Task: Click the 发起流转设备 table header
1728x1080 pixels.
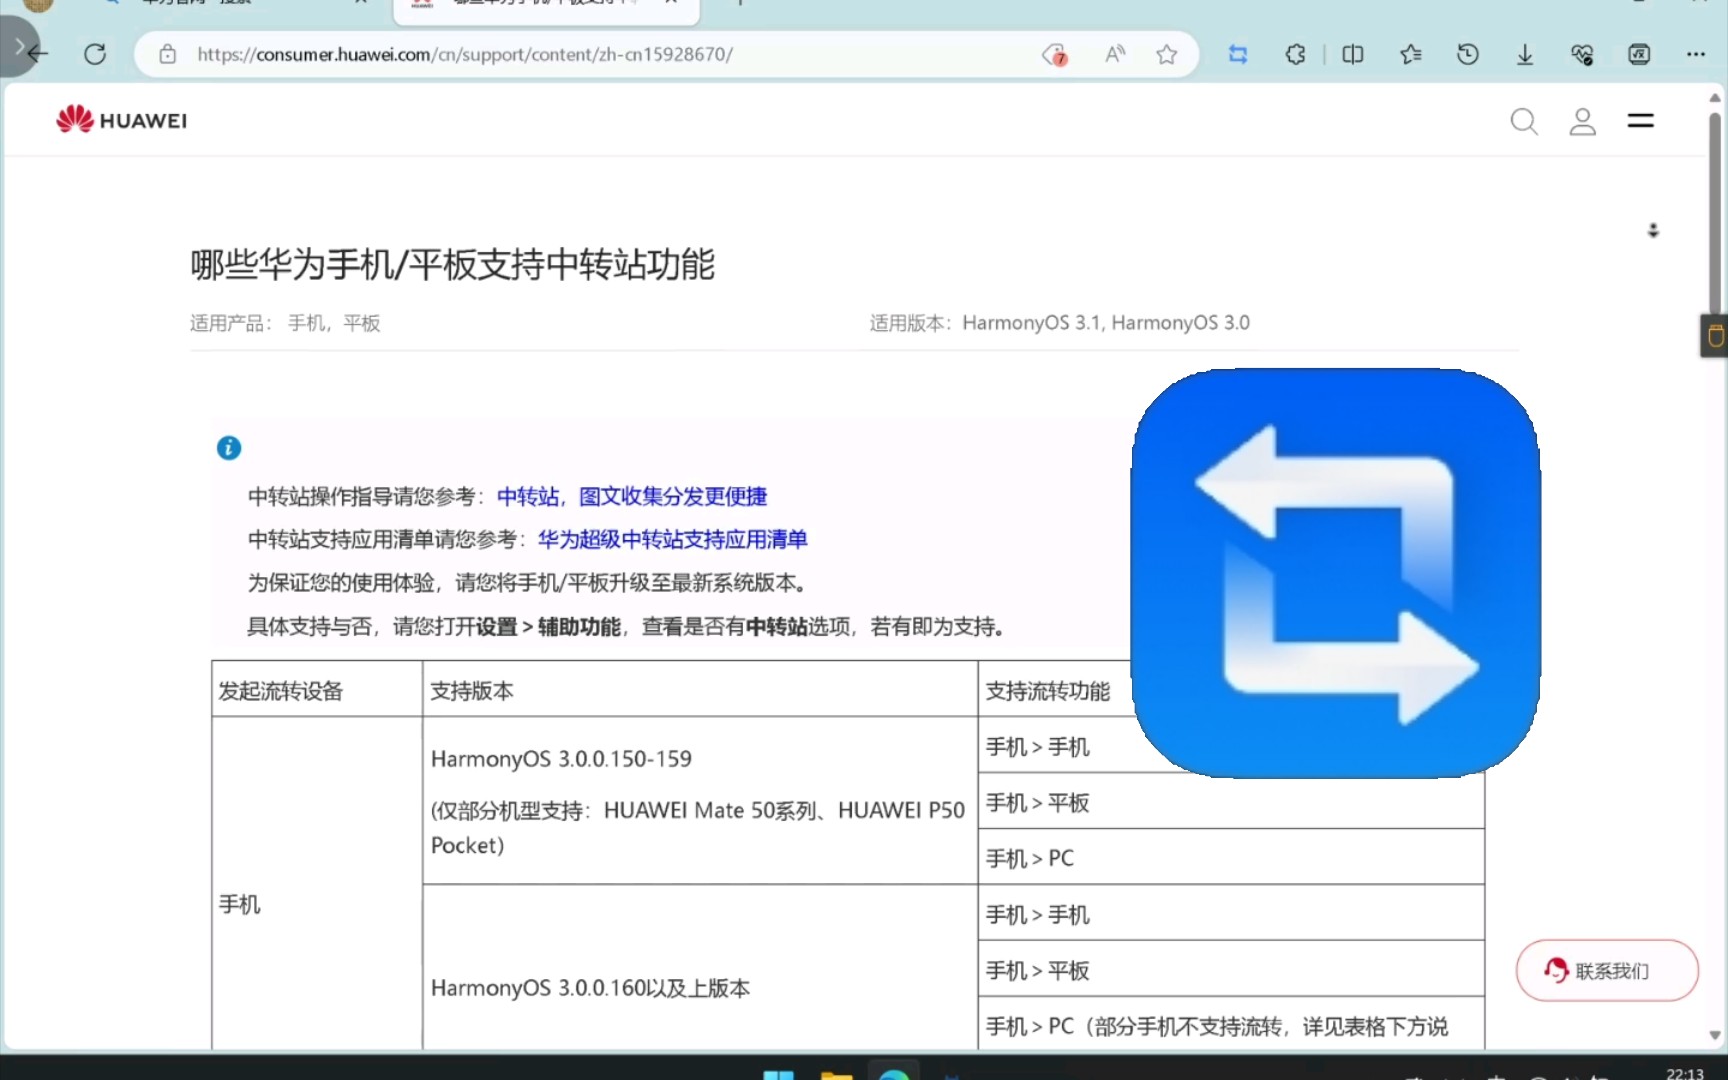Action: click(317, 689)
